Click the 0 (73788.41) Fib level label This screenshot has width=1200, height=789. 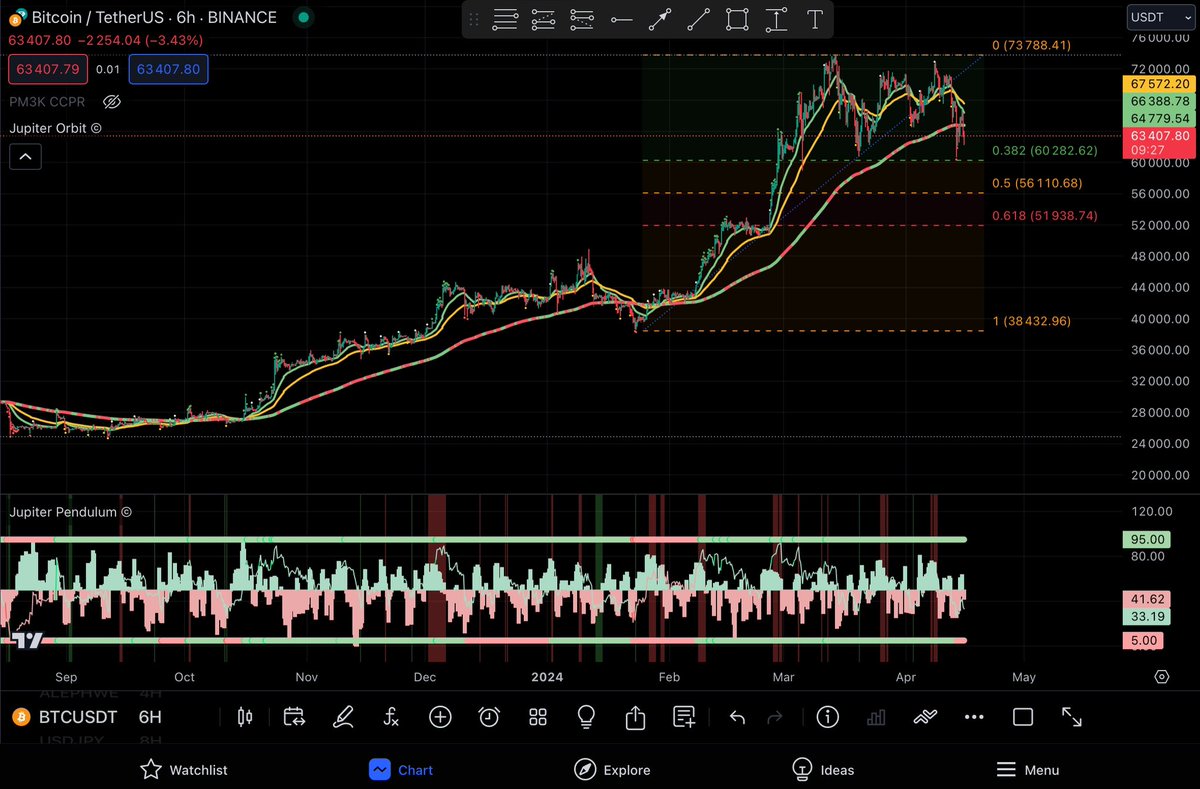[x=1031, y=45]
